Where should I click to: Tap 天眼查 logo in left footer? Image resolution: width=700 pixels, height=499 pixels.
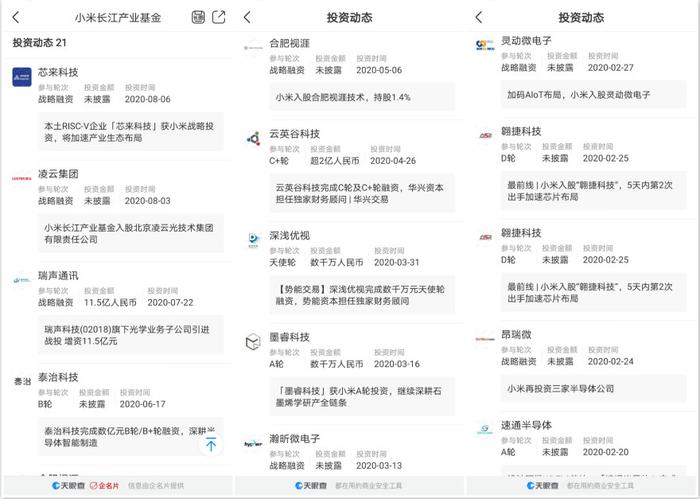tap(68, 486)
